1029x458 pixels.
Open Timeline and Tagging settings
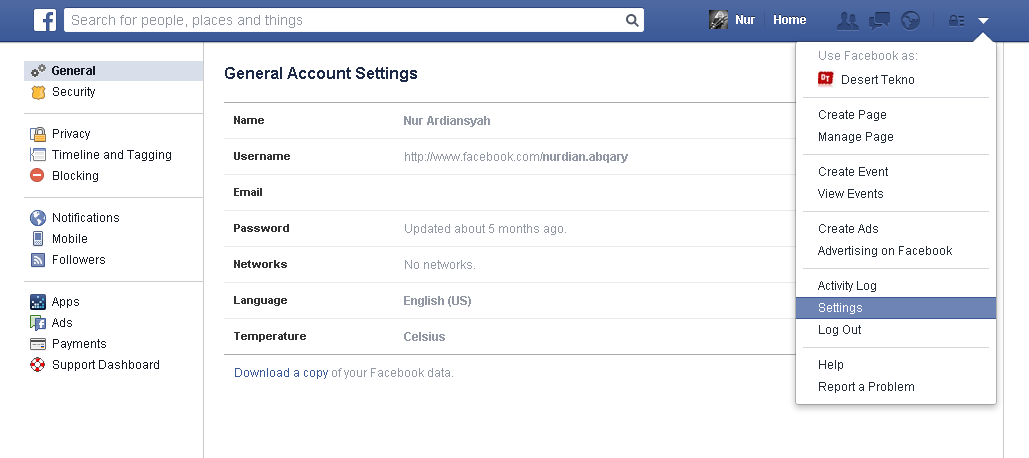[114, 155]
